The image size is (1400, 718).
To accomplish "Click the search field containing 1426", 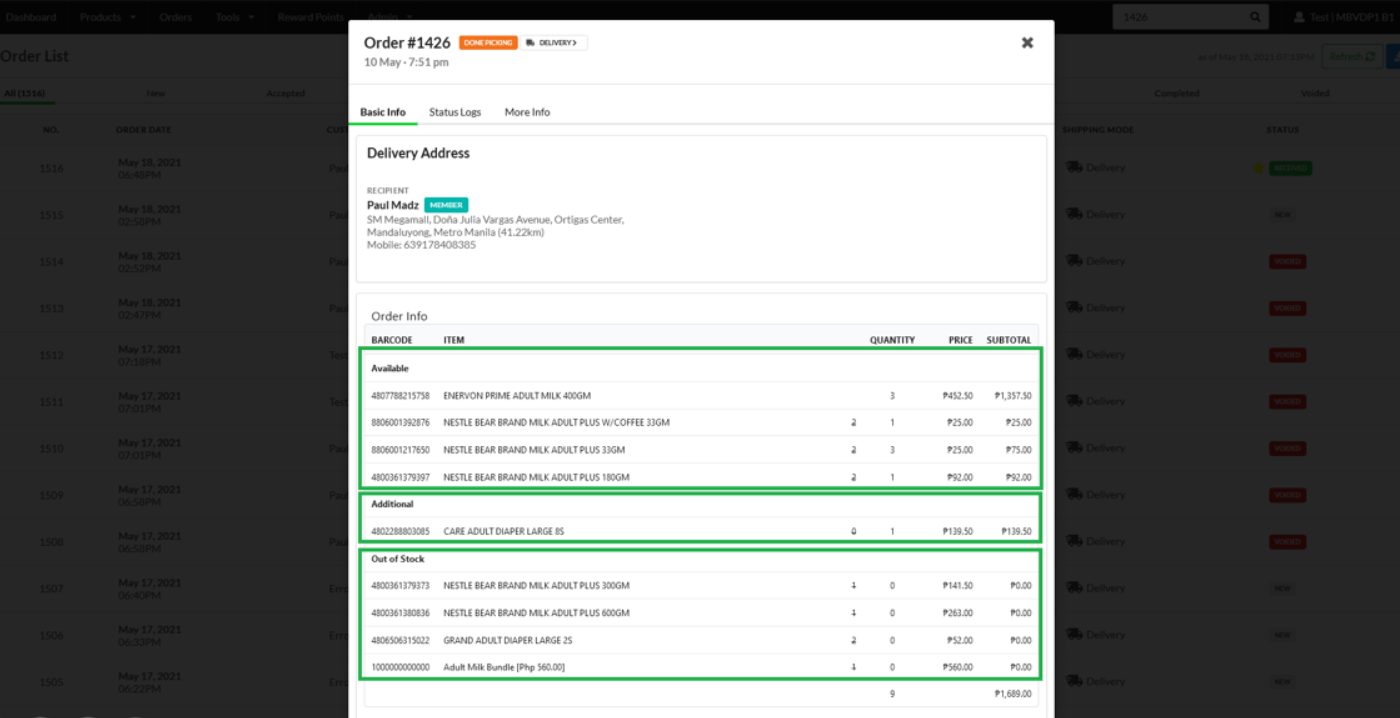I will point(1180,17).
